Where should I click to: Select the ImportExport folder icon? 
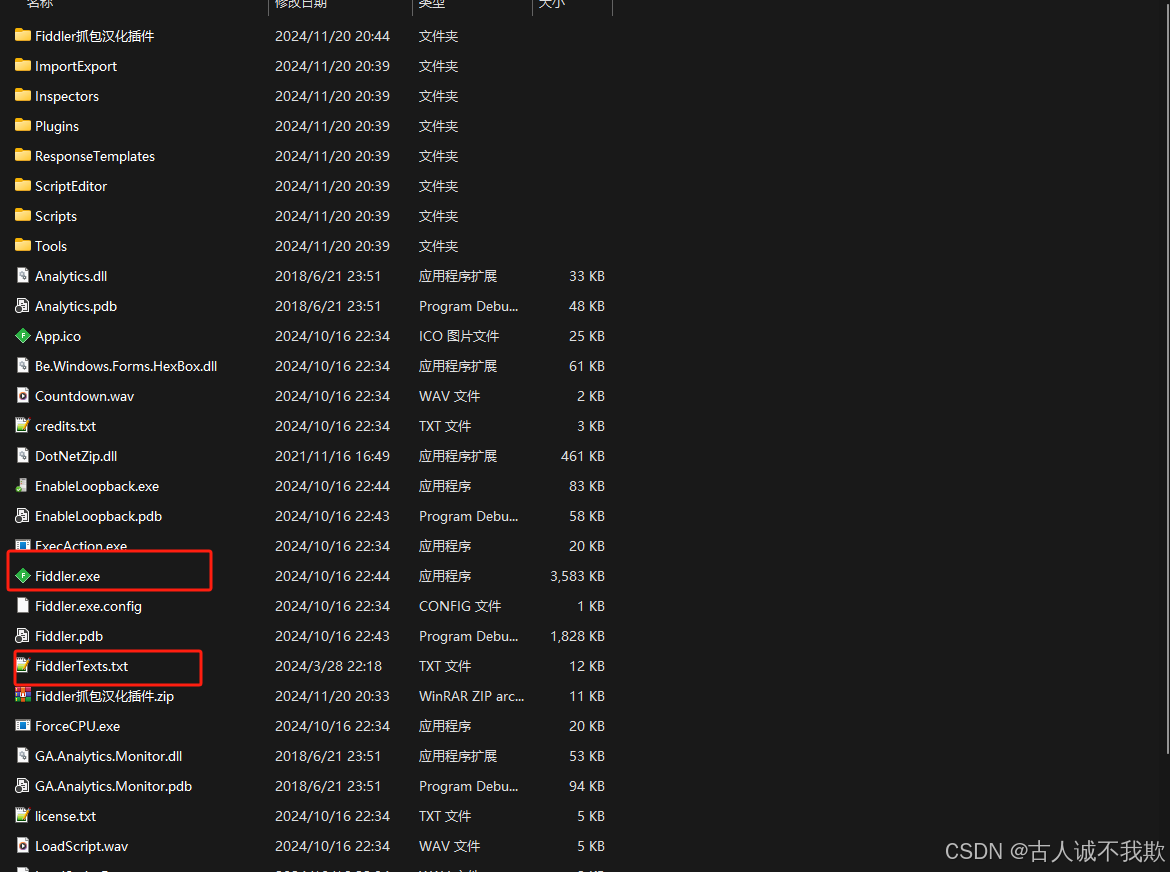click(x=23, y=65)
